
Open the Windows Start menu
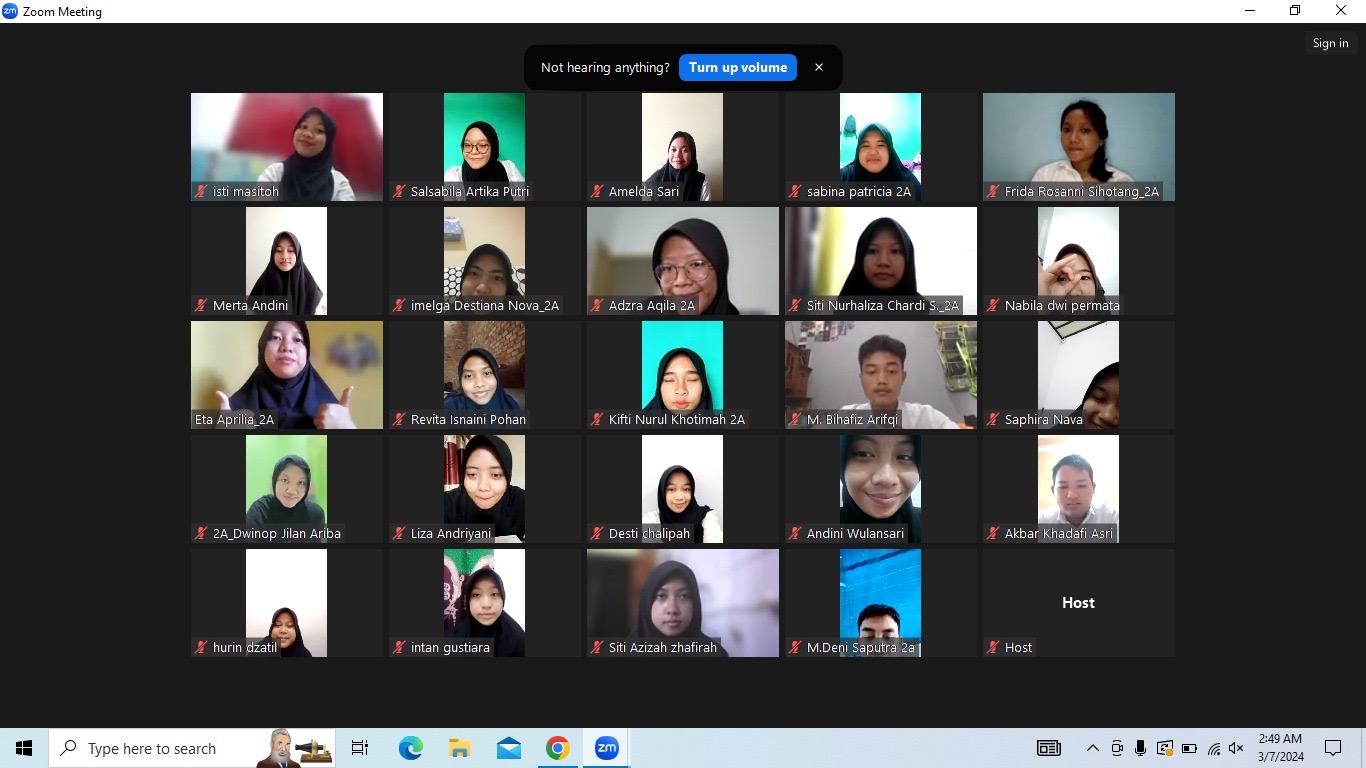24,748
